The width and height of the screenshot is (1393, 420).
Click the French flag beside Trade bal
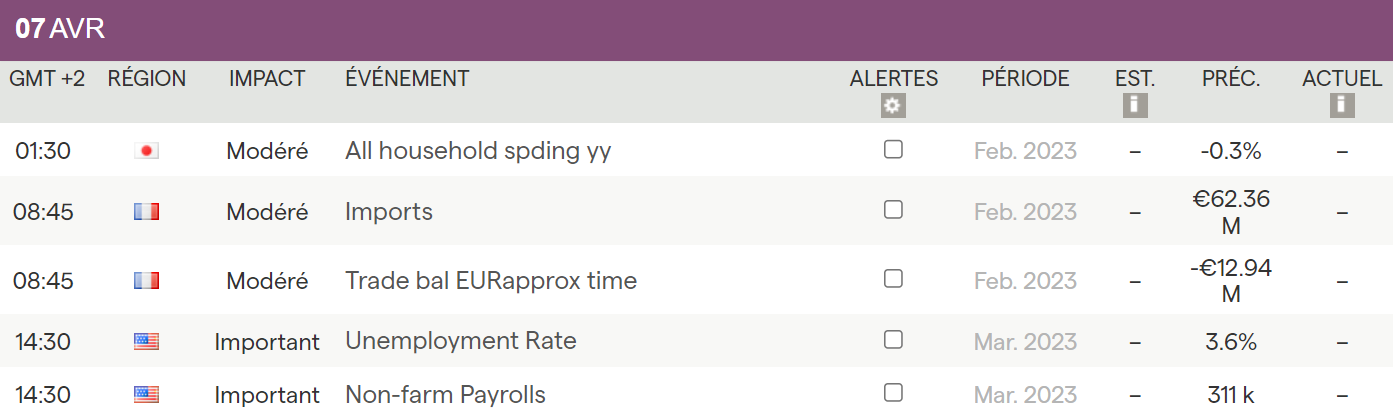coord(146,281)
